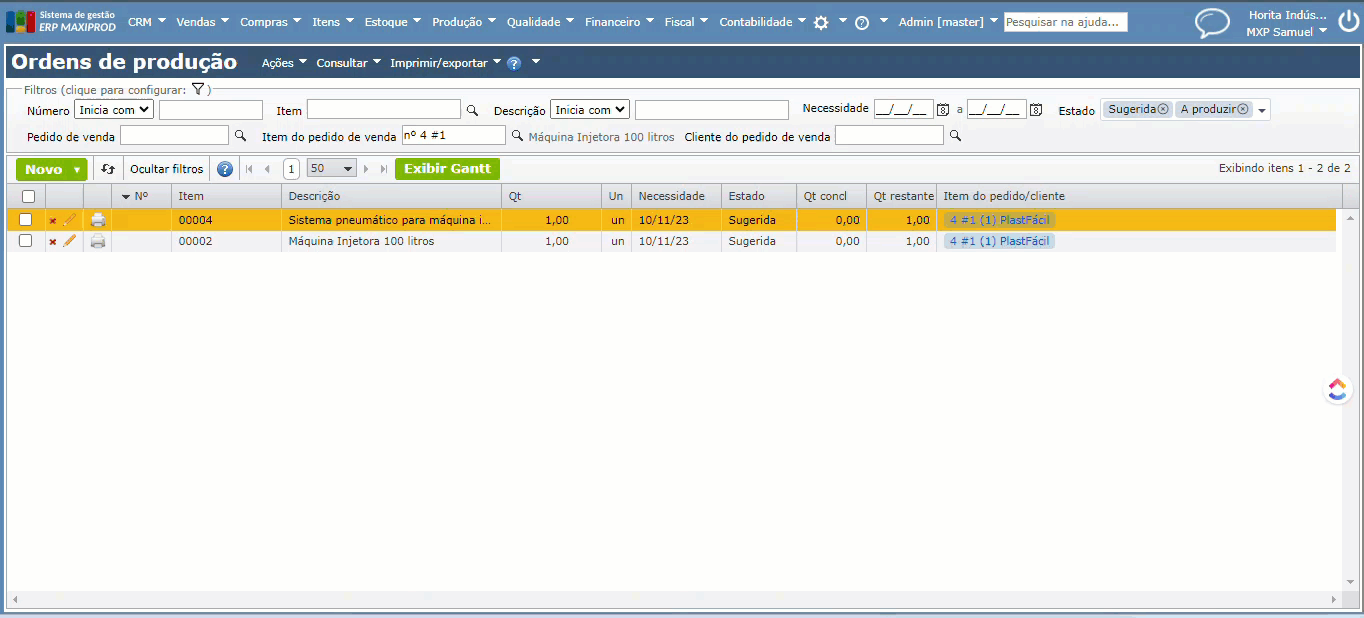Click the Item do pedido de venda field
The height and width of the screenshot is (618, 1364).
point(453,135)
